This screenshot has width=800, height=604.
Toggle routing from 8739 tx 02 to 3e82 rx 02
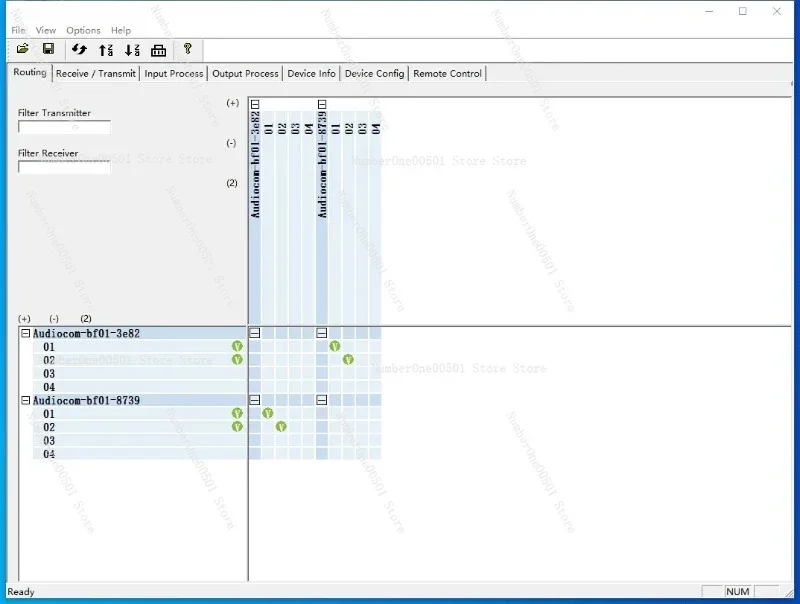(x=348, y=360)
